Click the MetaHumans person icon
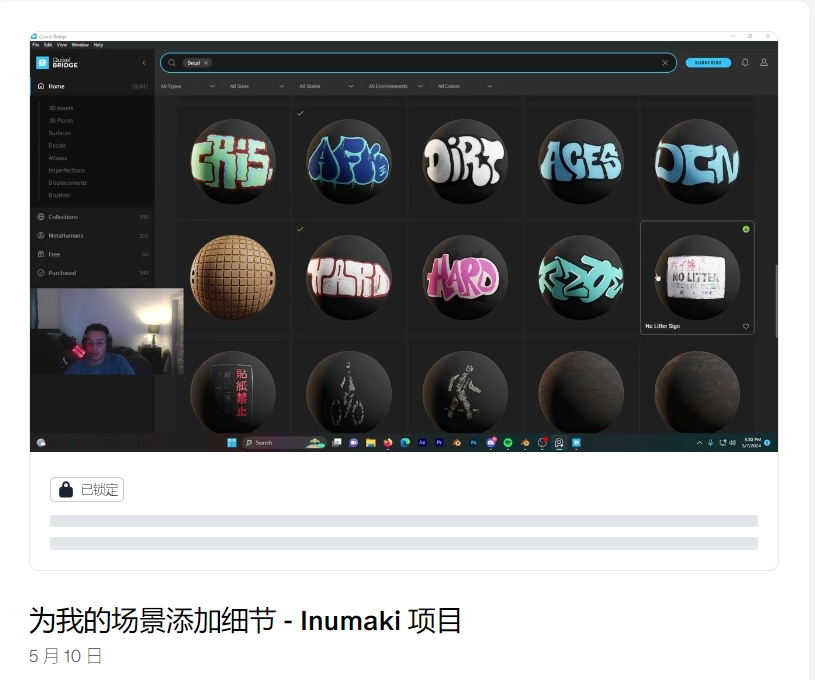The height and width of the screenshot is (680, 815). (41, 236)
